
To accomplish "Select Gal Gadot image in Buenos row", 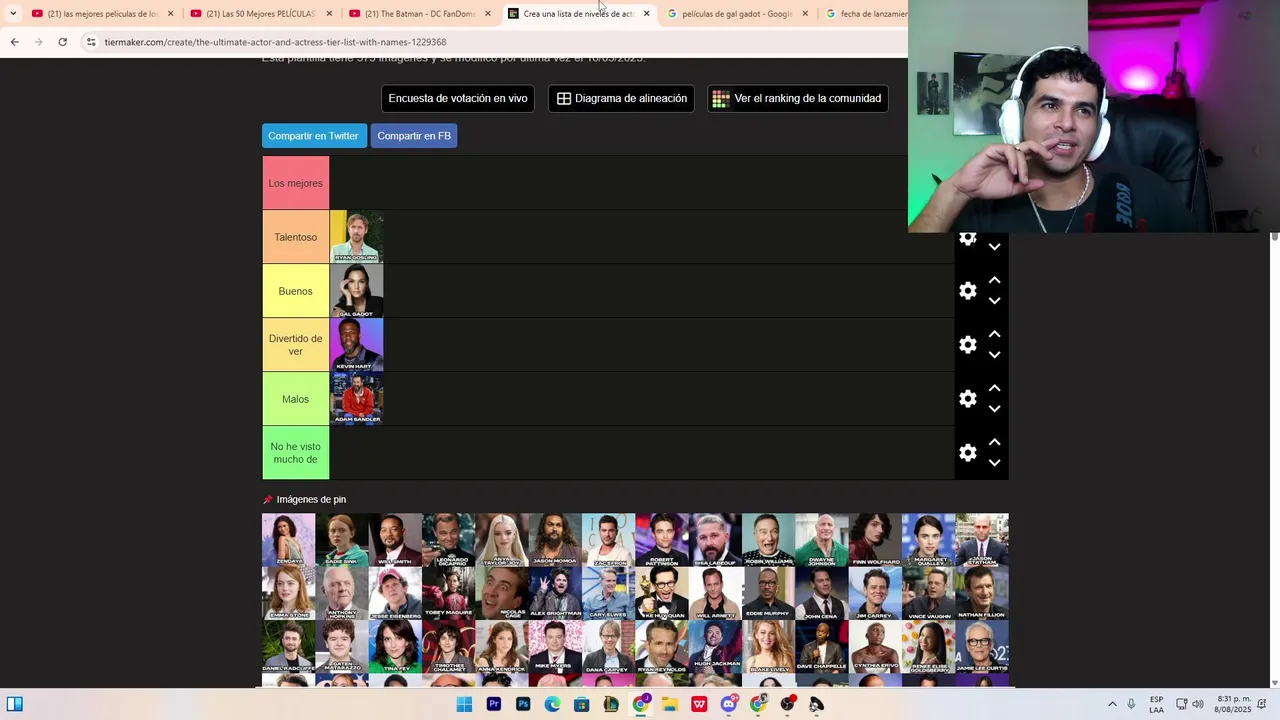I will coord(357,291).
